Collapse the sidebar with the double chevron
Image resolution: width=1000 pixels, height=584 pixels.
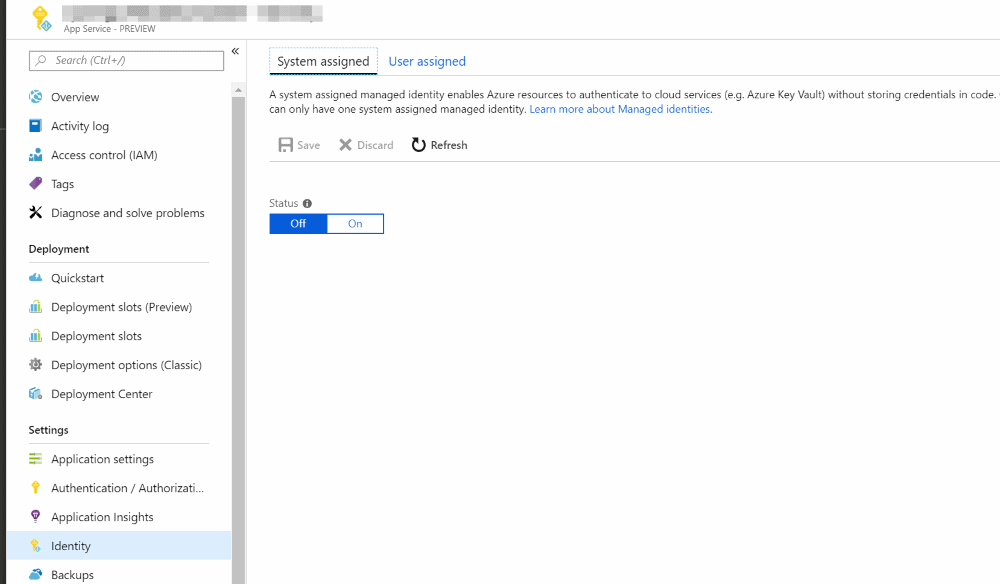(x=235, y=51)
